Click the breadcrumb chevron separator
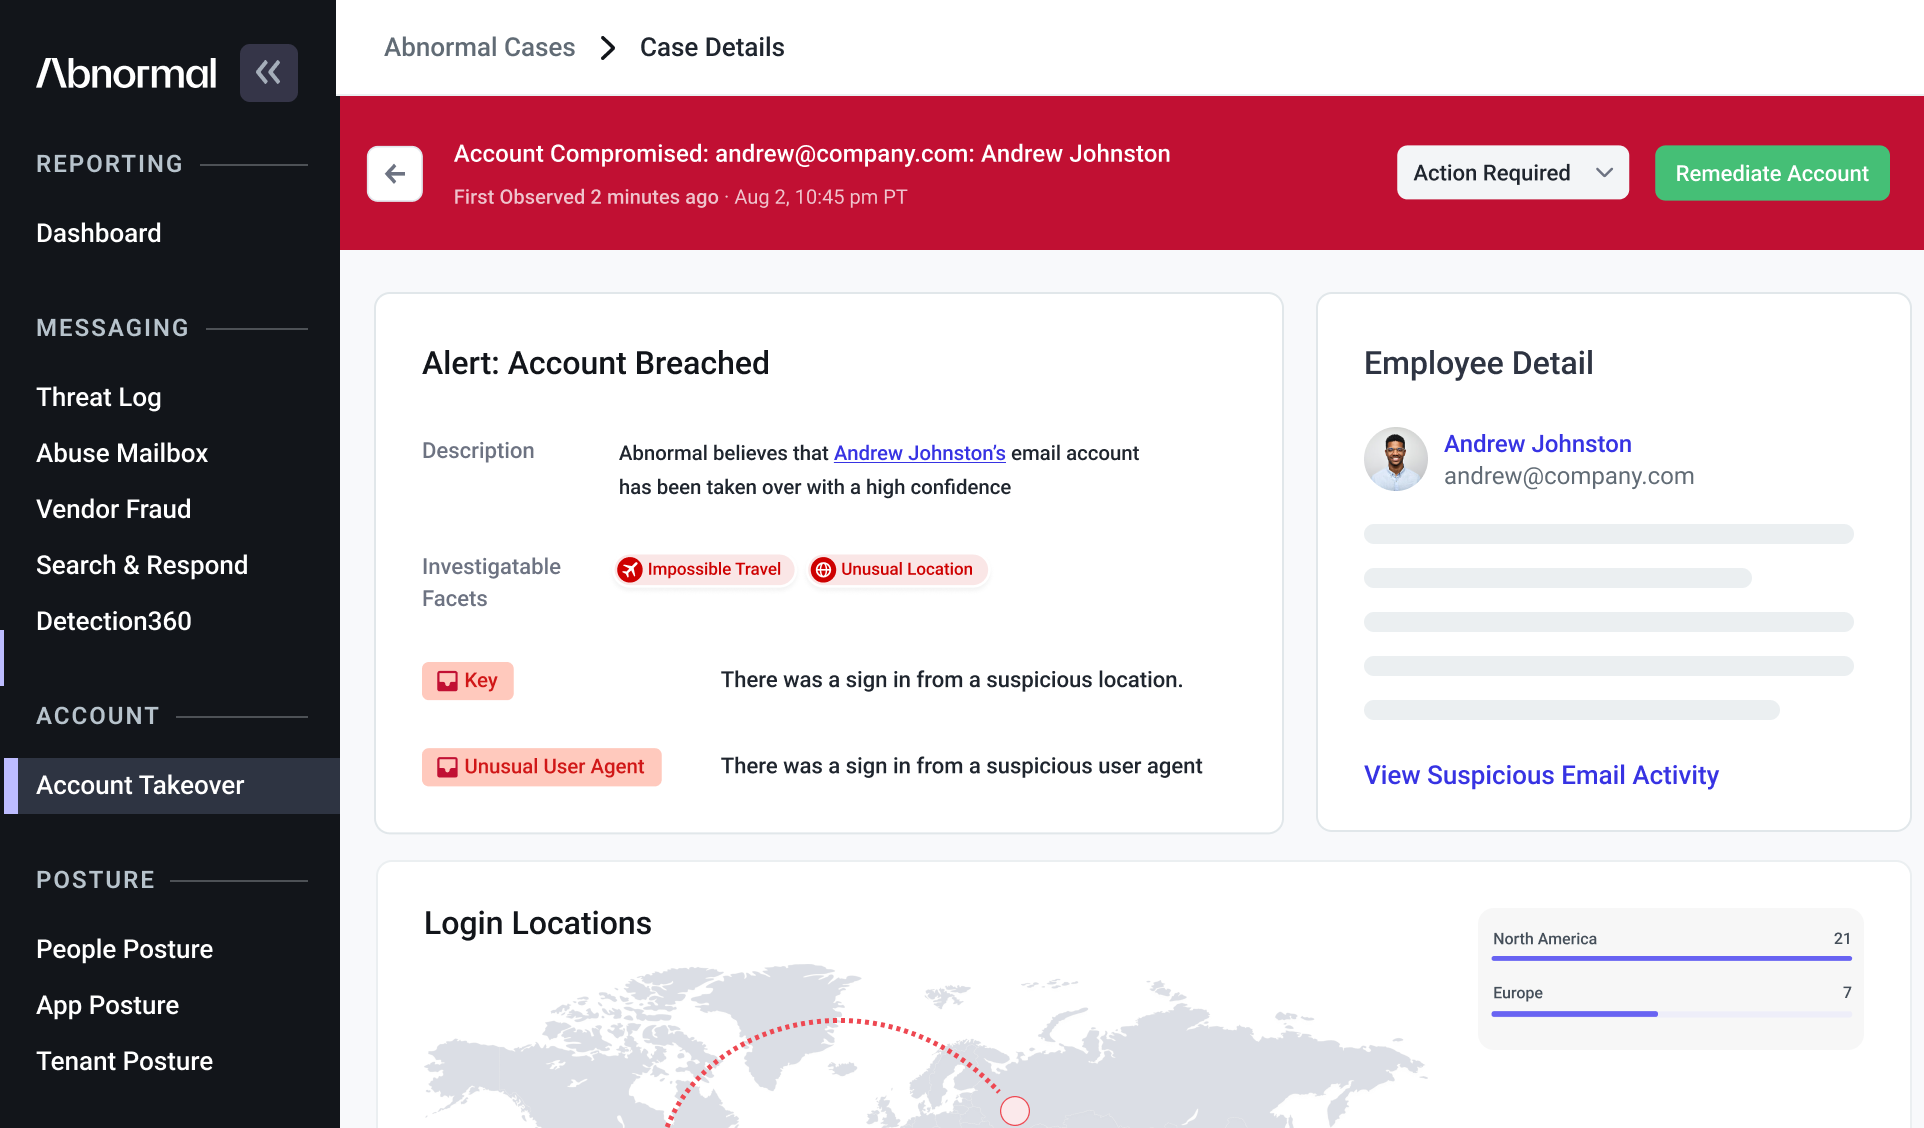This screenshot has width=1924, height=1128. coord(608,48)
